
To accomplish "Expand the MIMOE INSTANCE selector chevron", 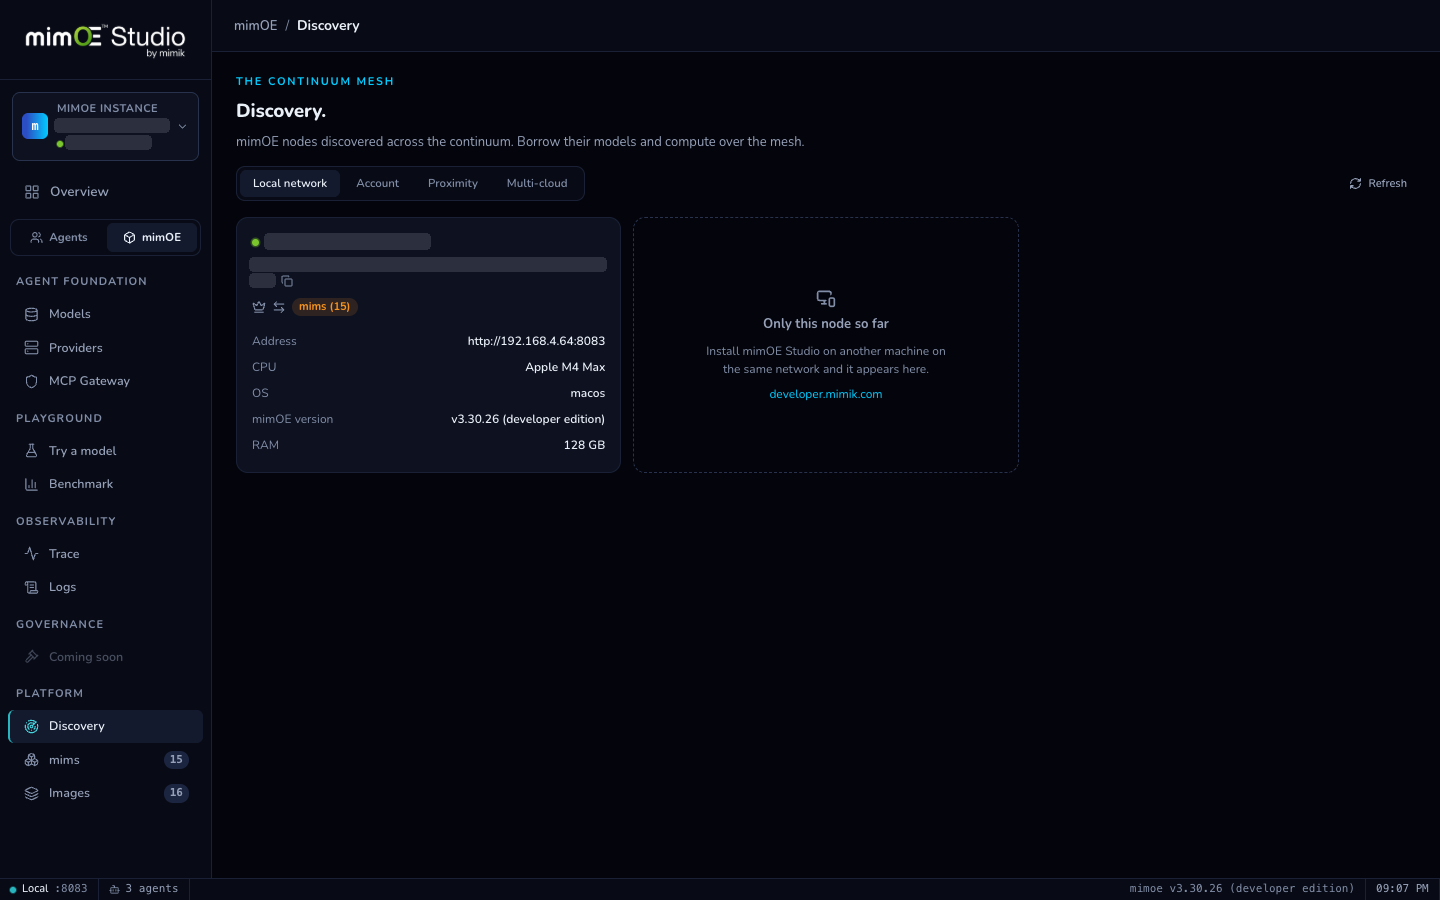I will [182, 127].
